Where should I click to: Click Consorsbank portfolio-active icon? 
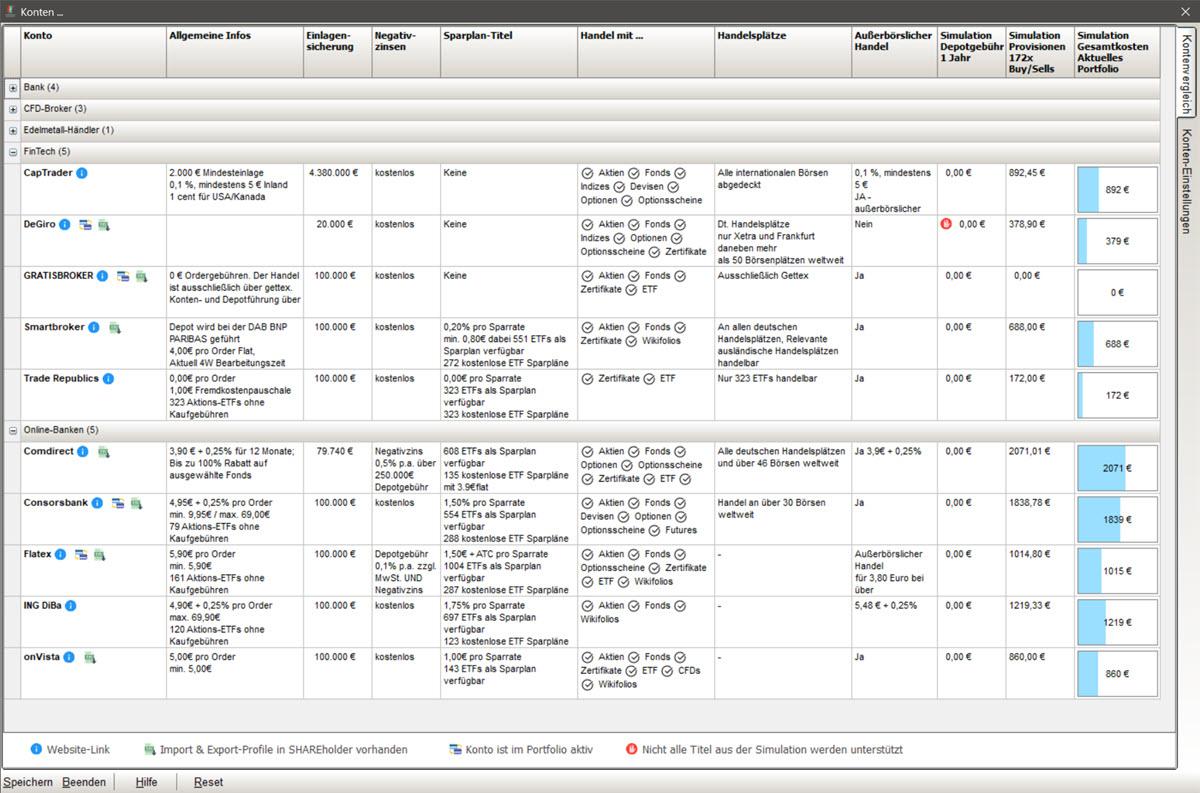[x=117, y=503]
